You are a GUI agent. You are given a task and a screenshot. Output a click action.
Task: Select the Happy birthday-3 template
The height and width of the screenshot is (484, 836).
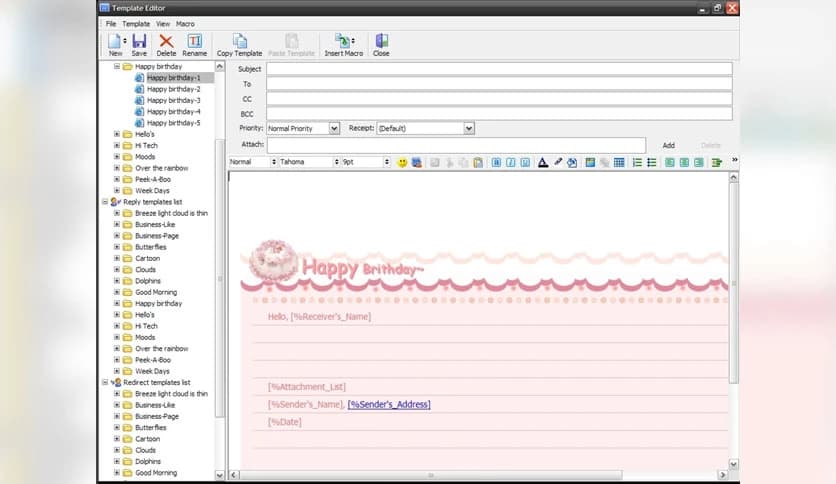tap(174, 100)
